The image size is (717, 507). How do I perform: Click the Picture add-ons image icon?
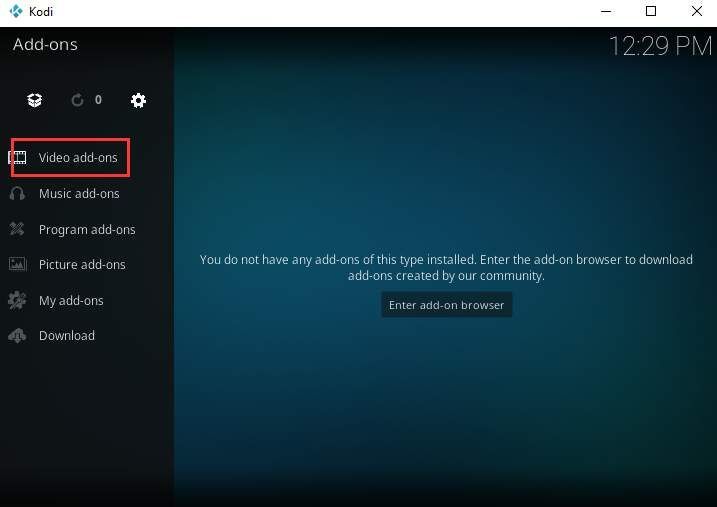tap(17, 264)
